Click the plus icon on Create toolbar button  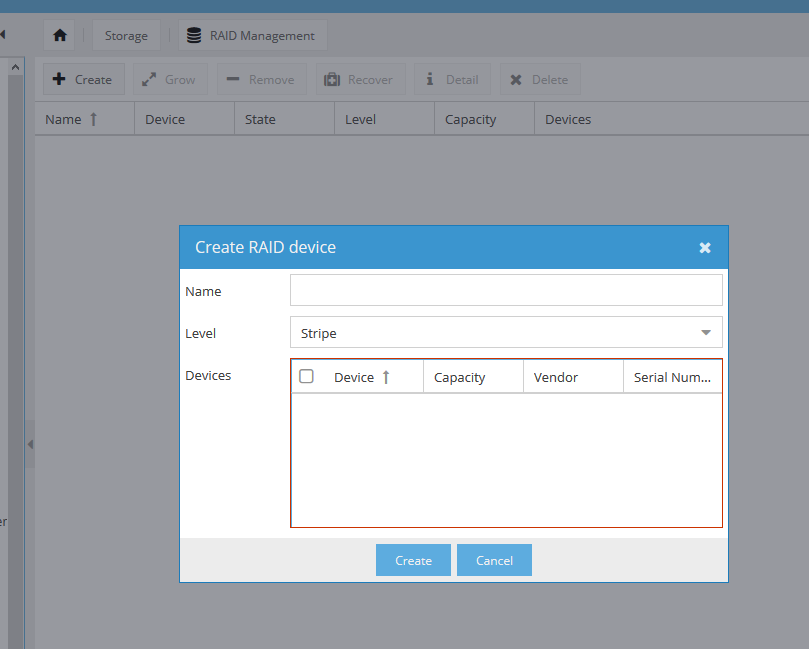click(59, 79)
